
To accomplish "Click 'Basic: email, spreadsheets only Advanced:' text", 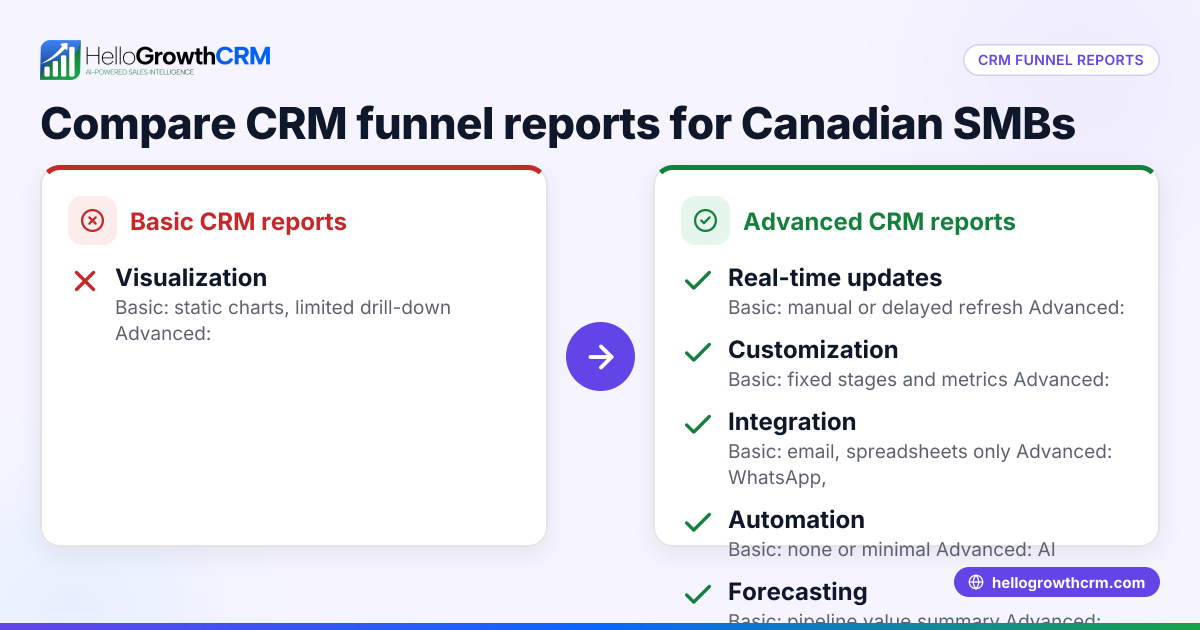I will tap(920, 452).
